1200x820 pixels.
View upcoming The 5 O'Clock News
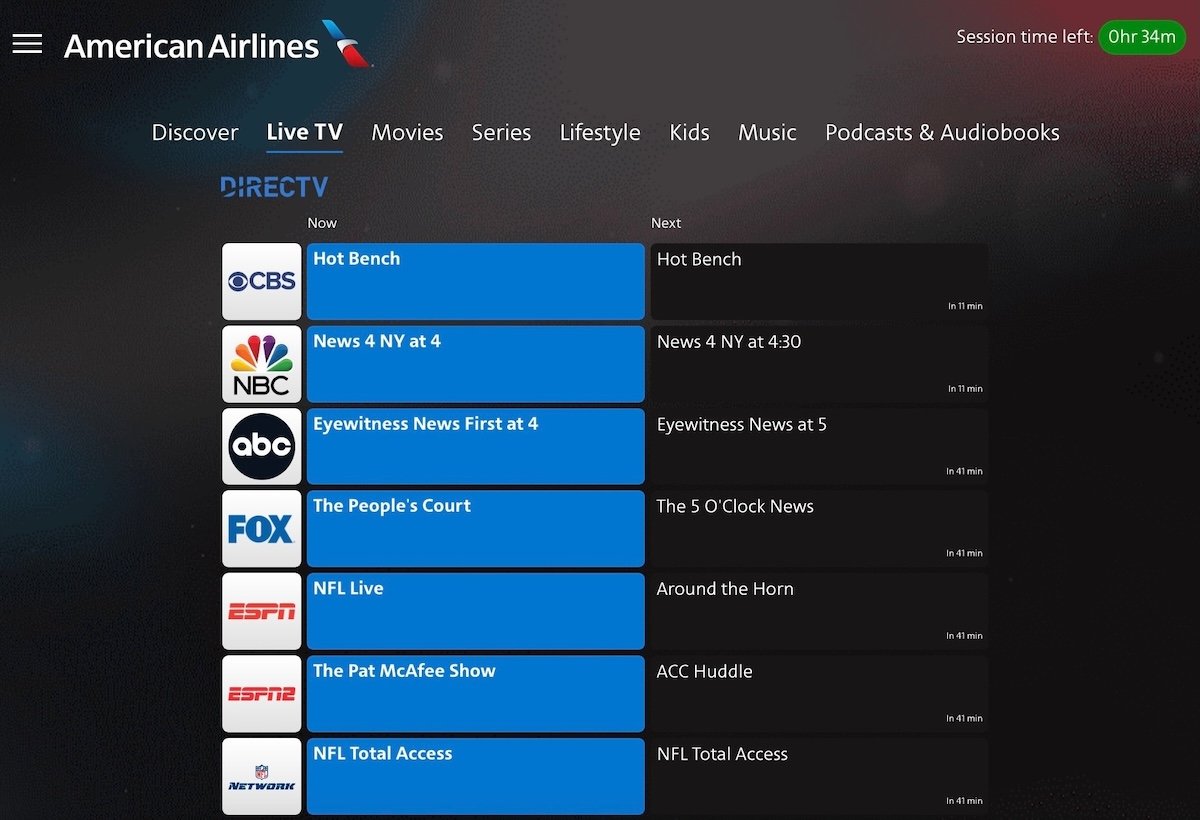pos(819,529)
